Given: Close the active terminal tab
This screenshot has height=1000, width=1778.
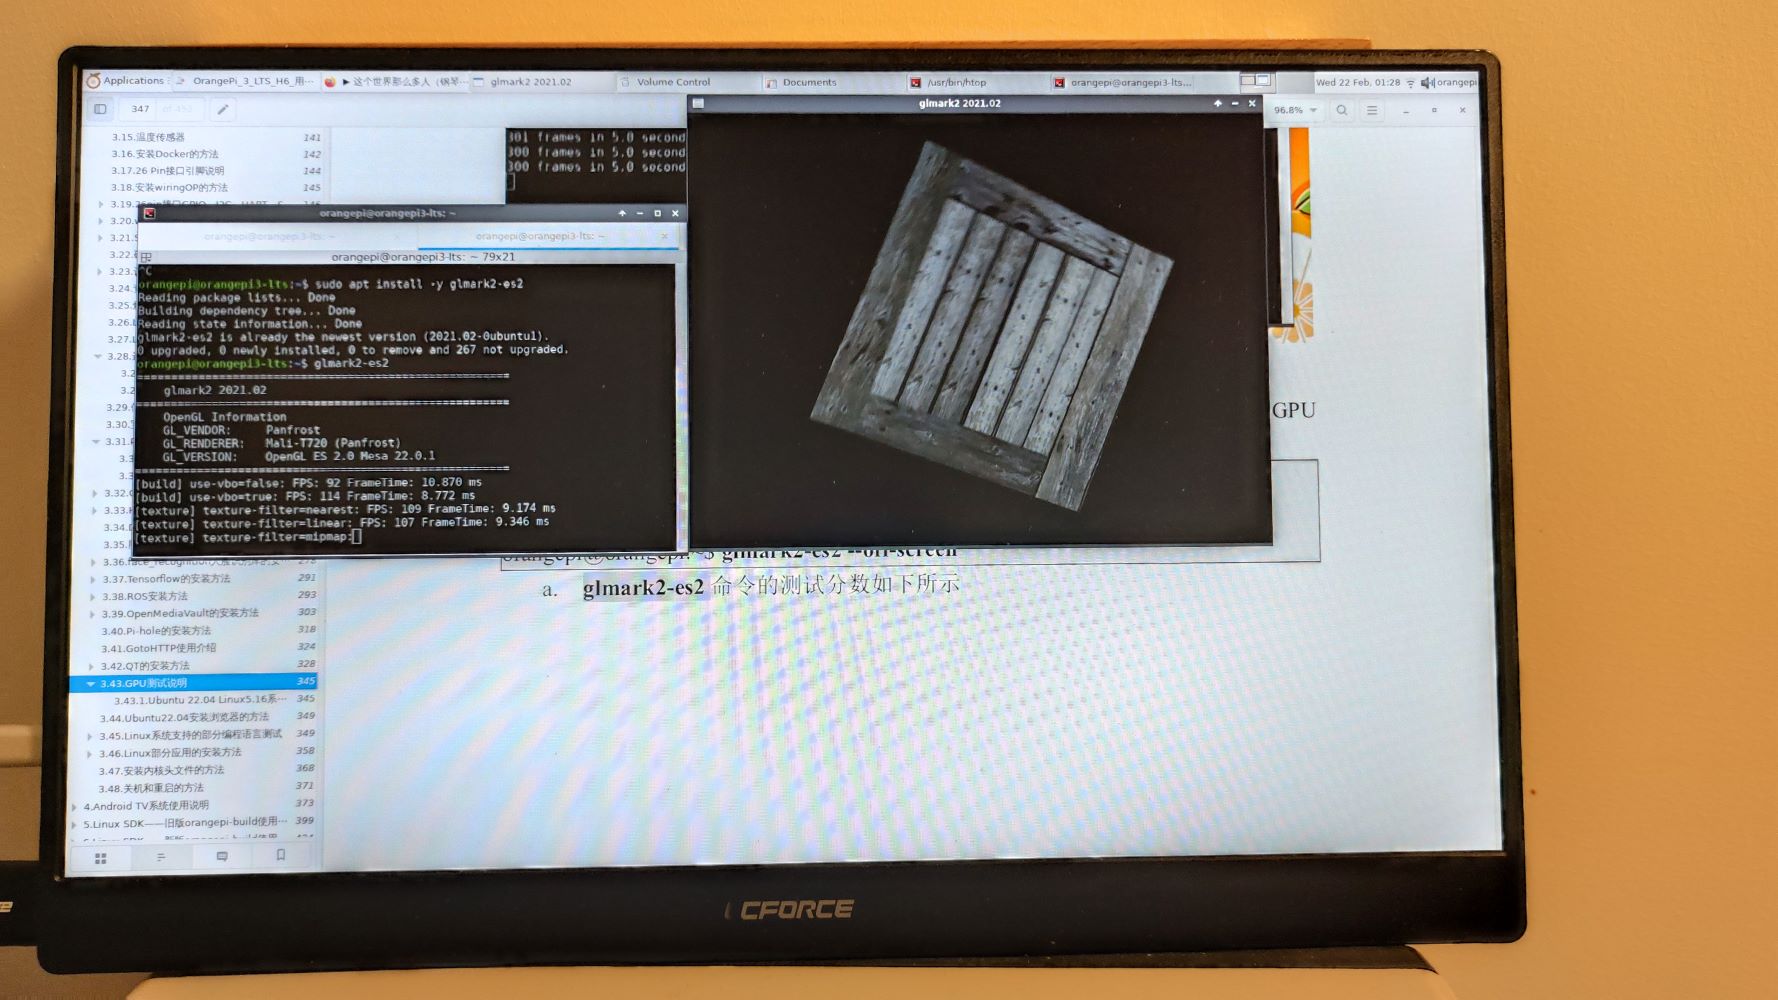Looking at the screenshot, I should (664, 236).
